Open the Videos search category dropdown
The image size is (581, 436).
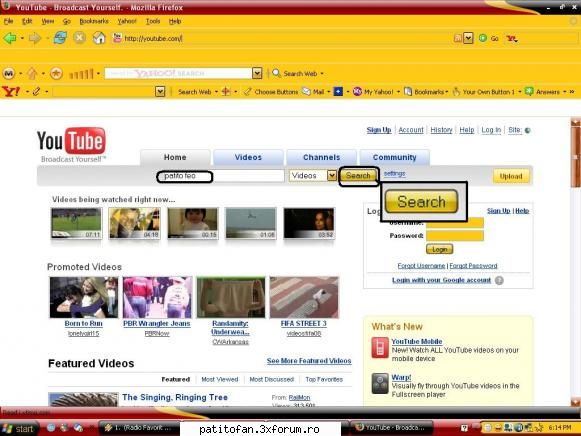pos(332,176)
